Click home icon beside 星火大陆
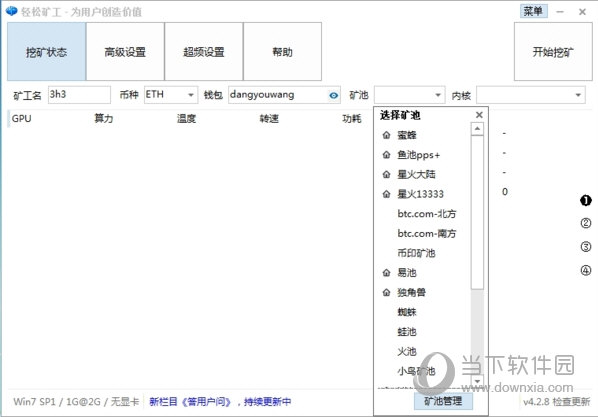Viewport: 598px width, 417px height. click(x=386, y=174)
